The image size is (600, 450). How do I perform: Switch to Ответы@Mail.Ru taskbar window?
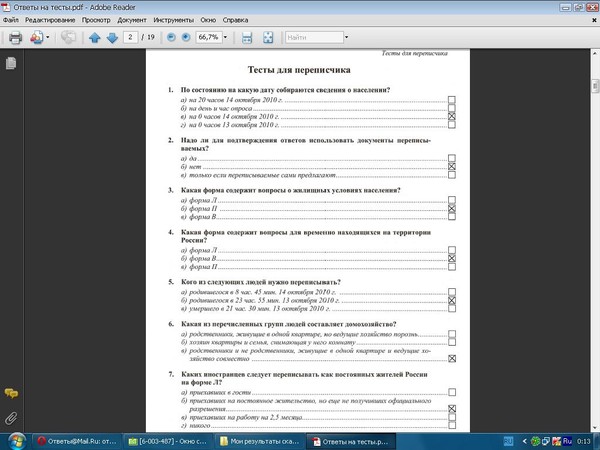pyautogui.click(x=77, y=441)
